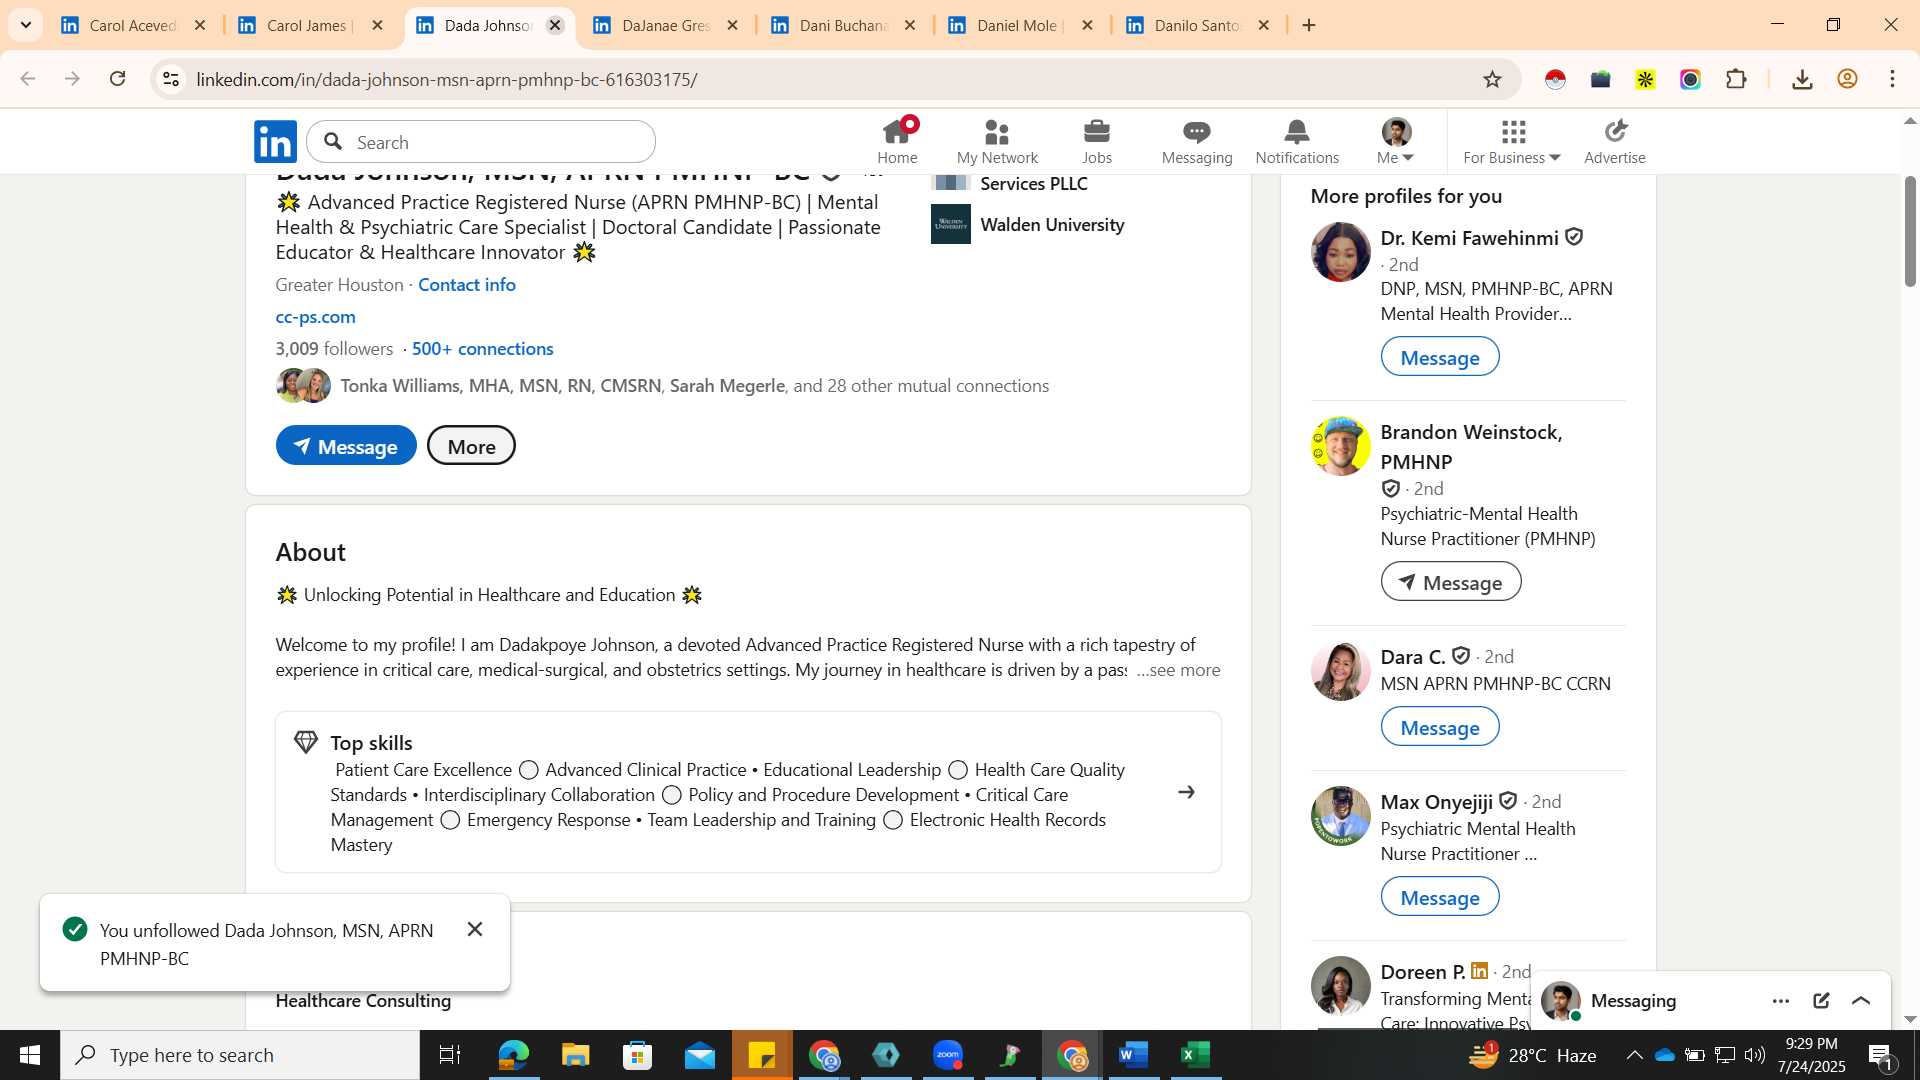This screenshot has height=1080, width=1920.
Task: Open Zoom from taskbar
Action: coord(948,1055)
